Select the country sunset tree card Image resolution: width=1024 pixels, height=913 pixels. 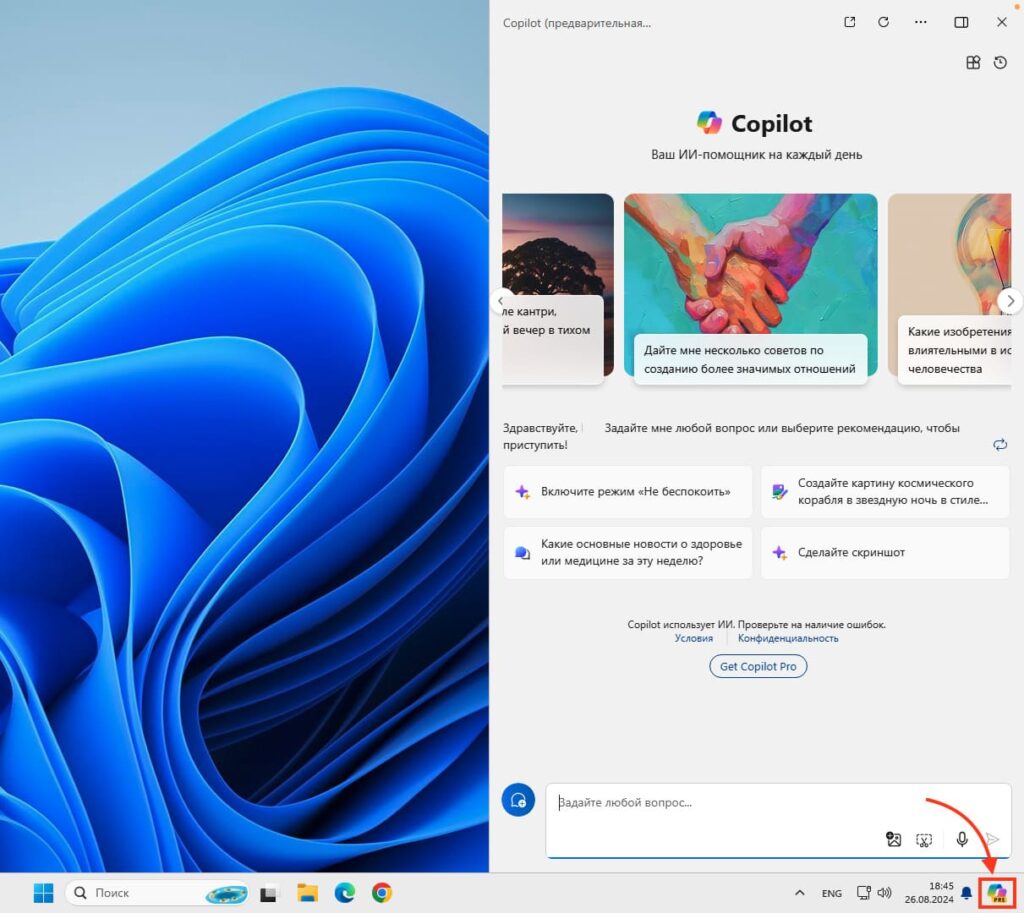[558, 288]
